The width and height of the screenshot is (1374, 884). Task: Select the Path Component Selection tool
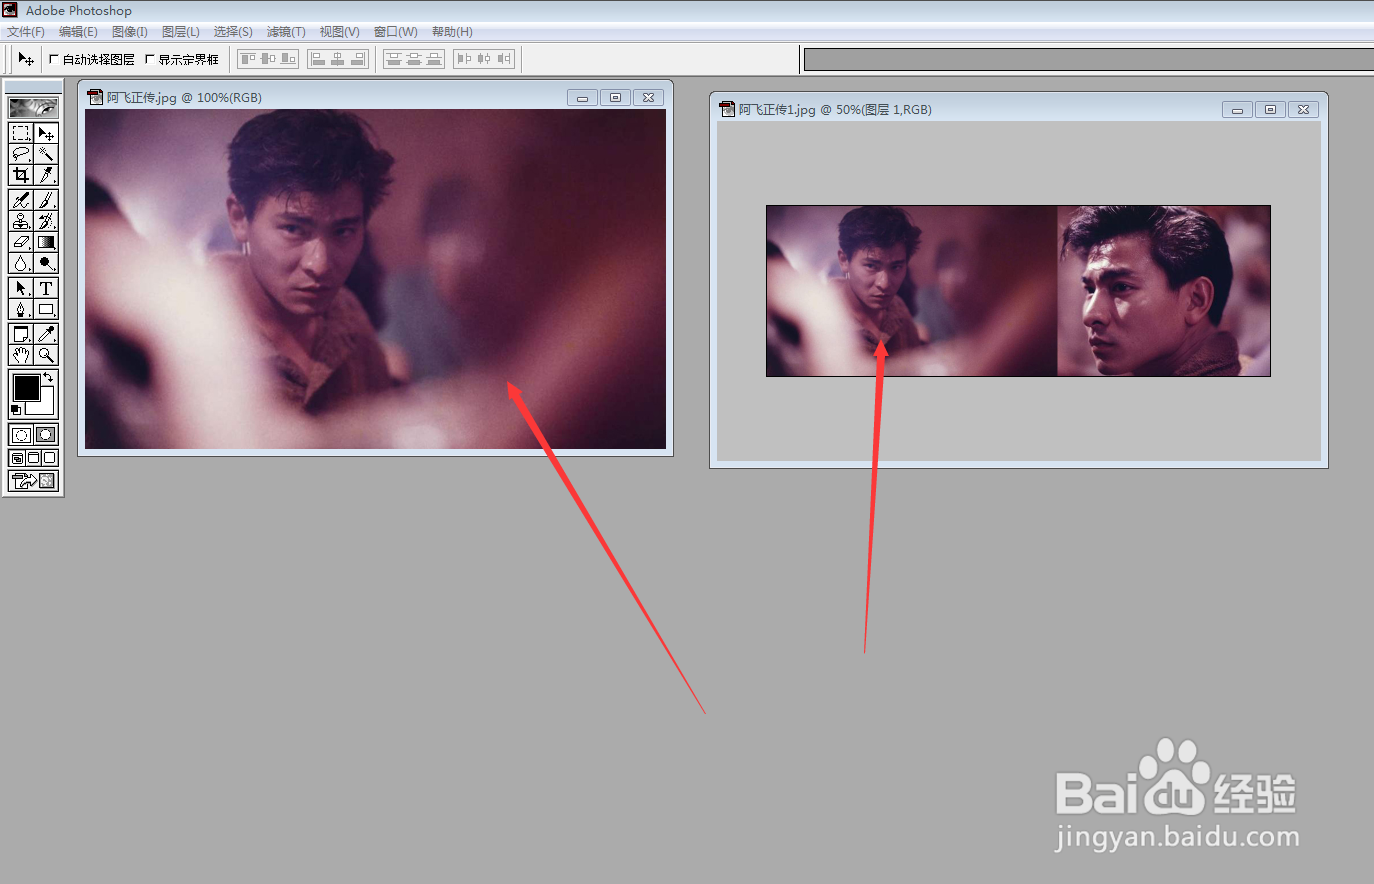point(21,288)
